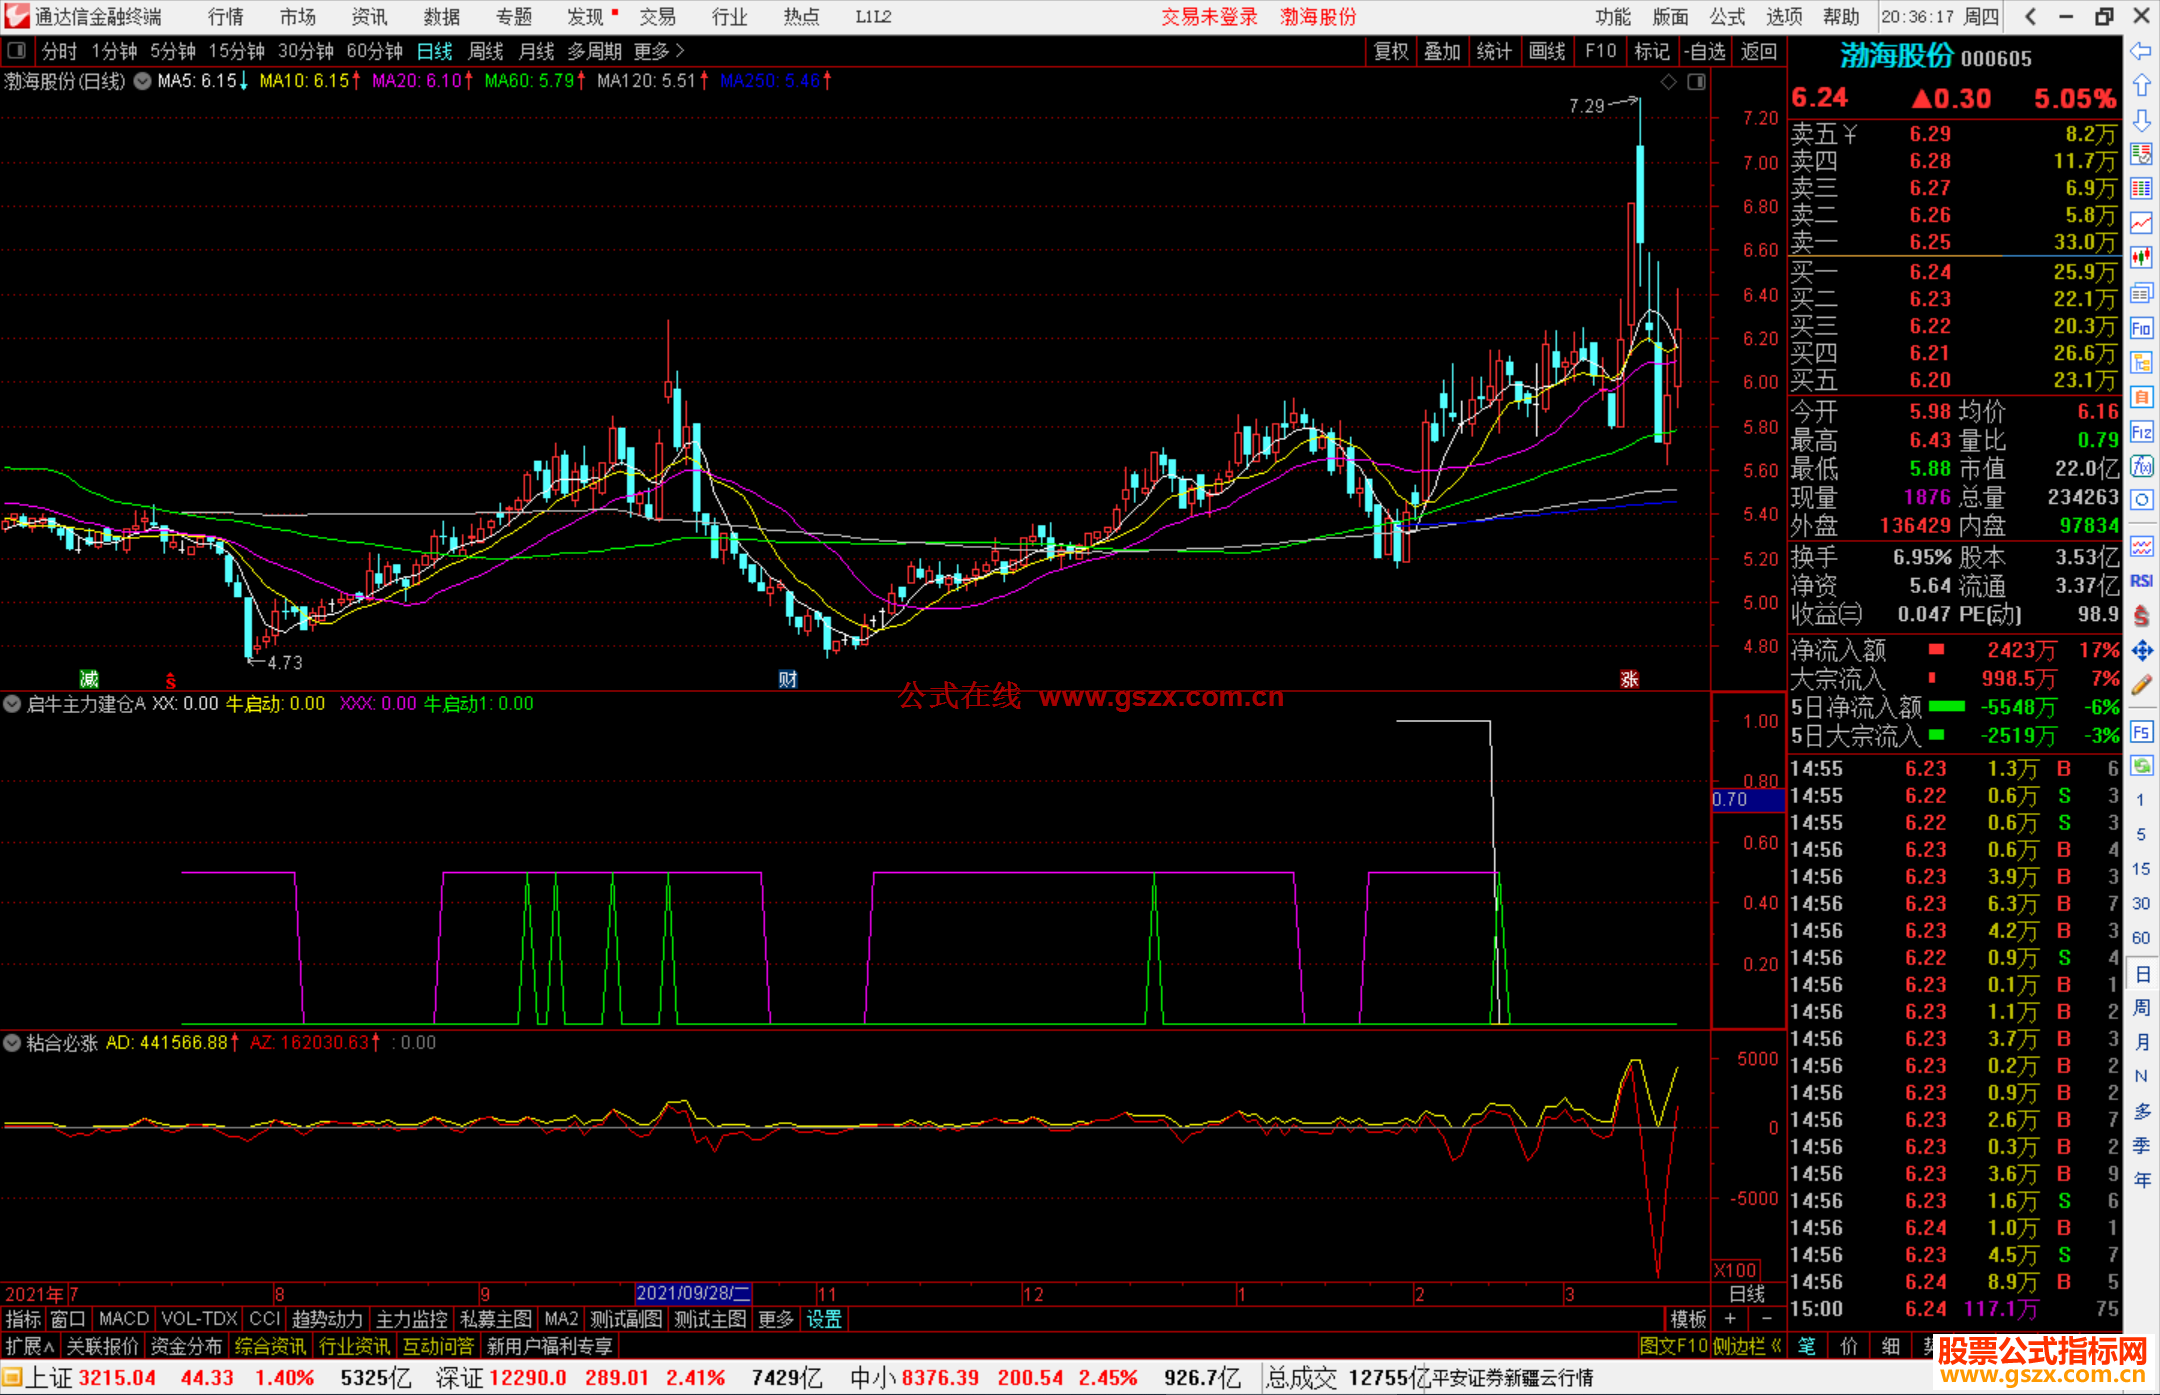Open the 模板 template selector
2160x1395 pixels.
[1688, 1319]
